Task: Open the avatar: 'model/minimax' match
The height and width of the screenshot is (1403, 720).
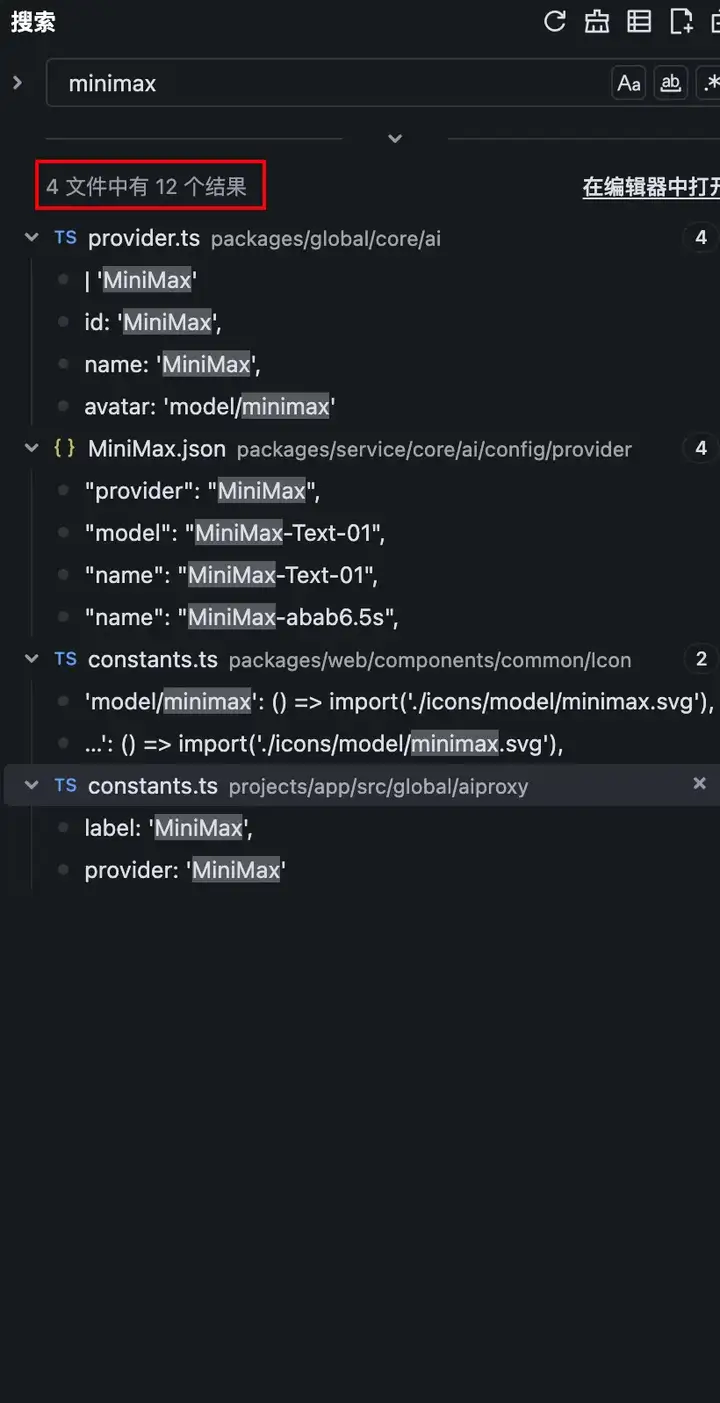Action: (x=209, y=406)
